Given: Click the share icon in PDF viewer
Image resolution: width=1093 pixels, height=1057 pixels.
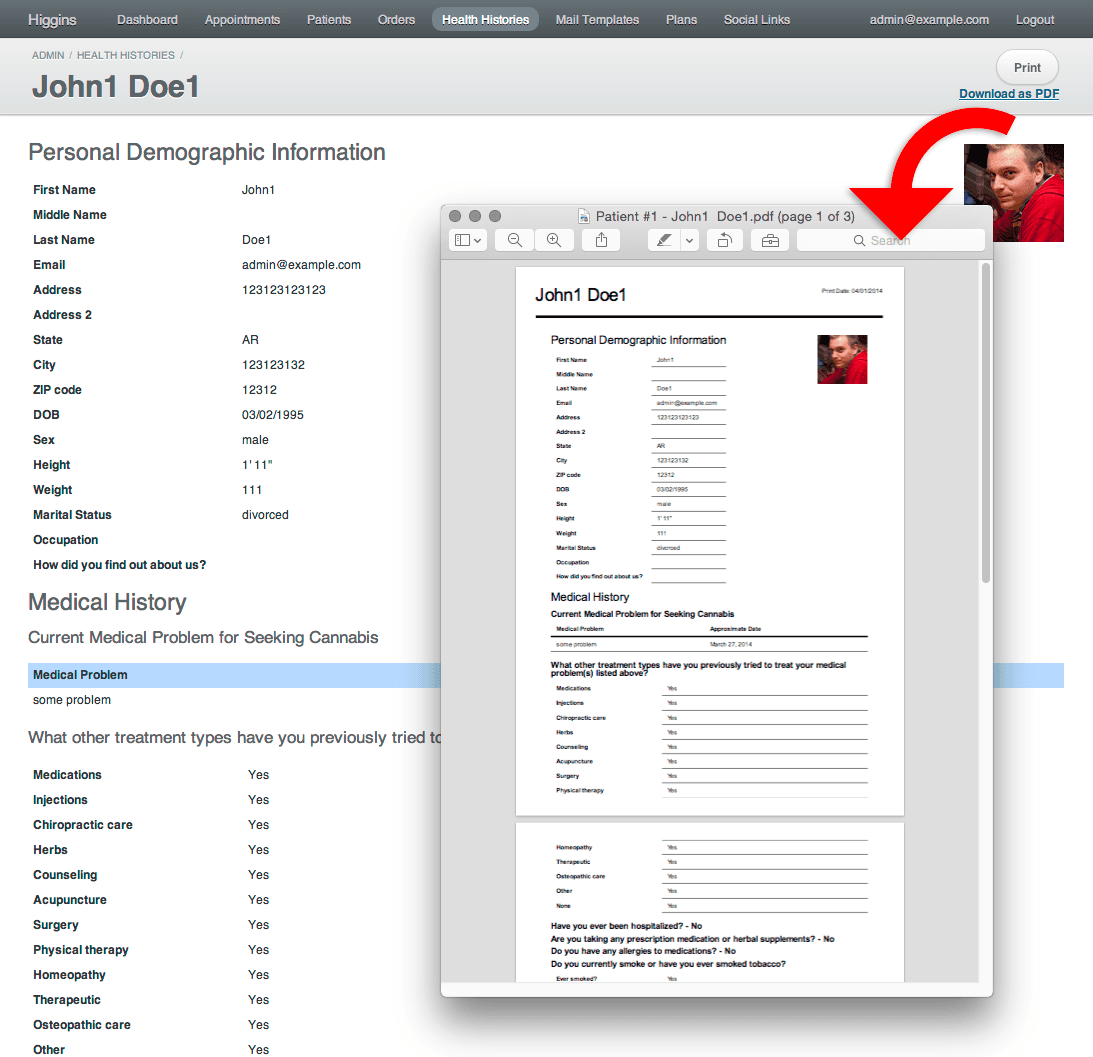Looking at the screenshot, I should 601,241.
